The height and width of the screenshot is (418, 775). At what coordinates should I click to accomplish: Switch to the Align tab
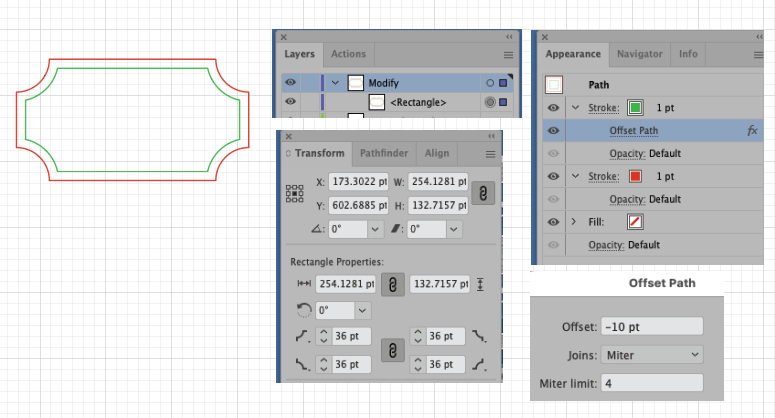[x=437, y=153]
